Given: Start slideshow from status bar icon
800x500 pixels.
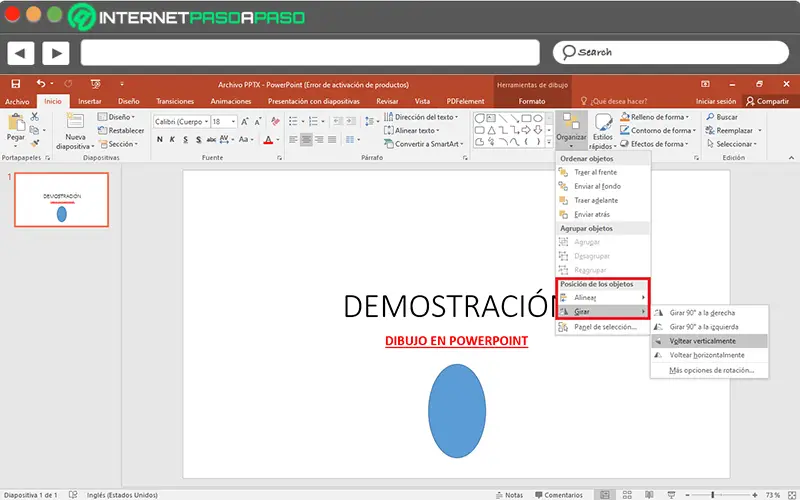Looking at the screenshot, I should pyautogui.click(x=669, y=494).
